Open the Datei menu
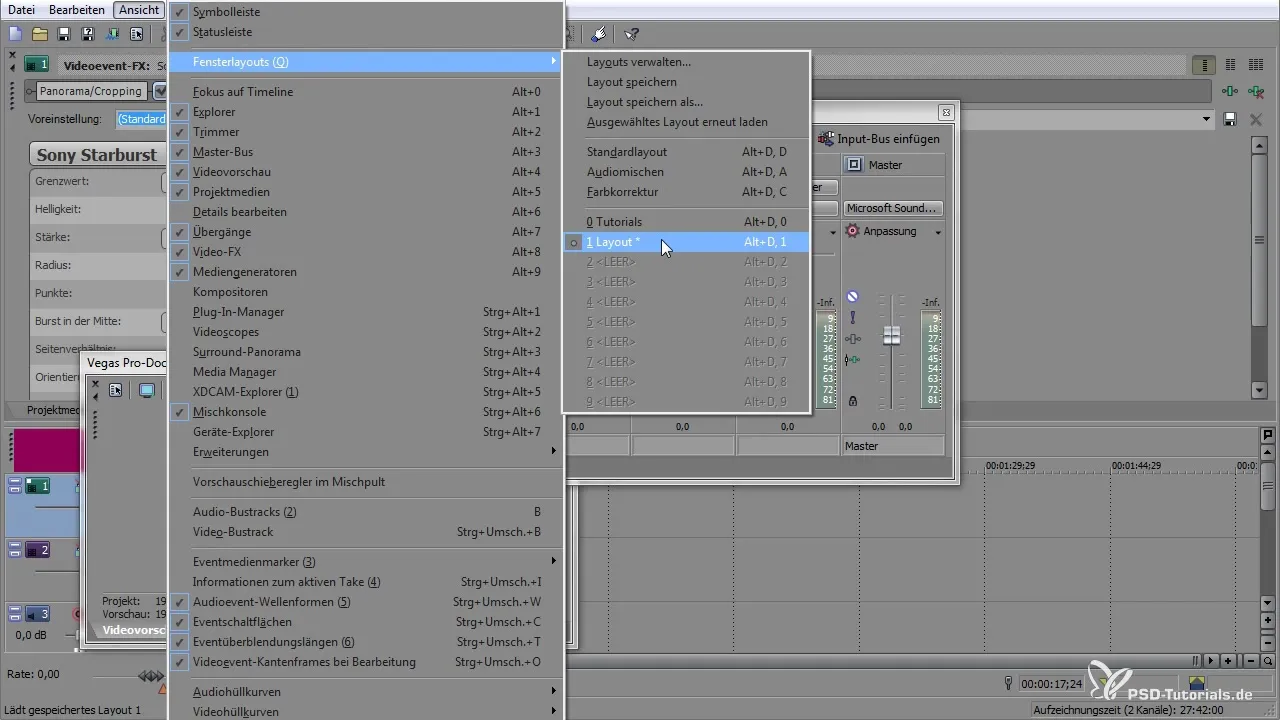1280x720 pixels. (x=21, y=9)
